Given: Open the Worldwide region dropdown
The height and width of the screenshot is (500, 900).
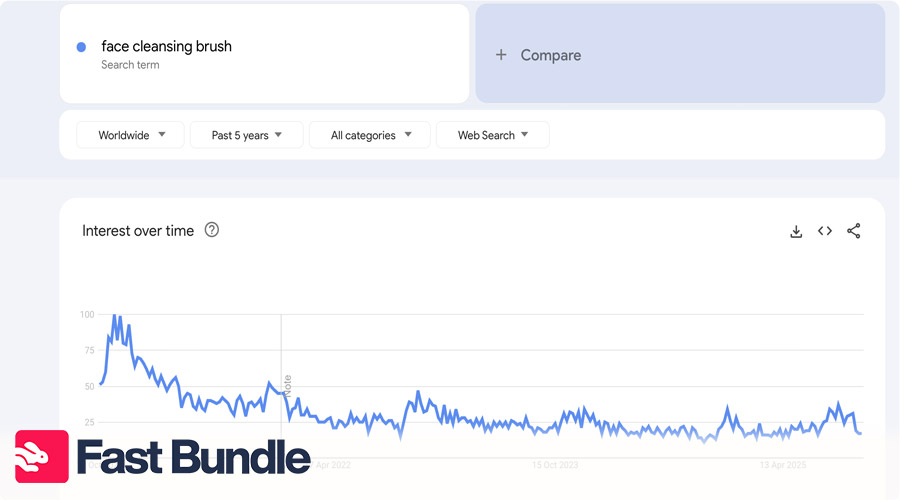Looking at the screenshot, I should click(131, 135).
